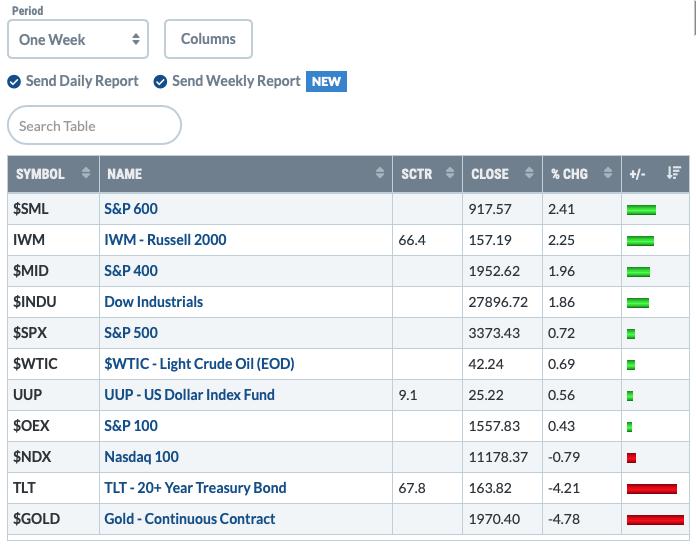Click the close value 3373.43
Screen dimensions: 696x547
[494, 333]
